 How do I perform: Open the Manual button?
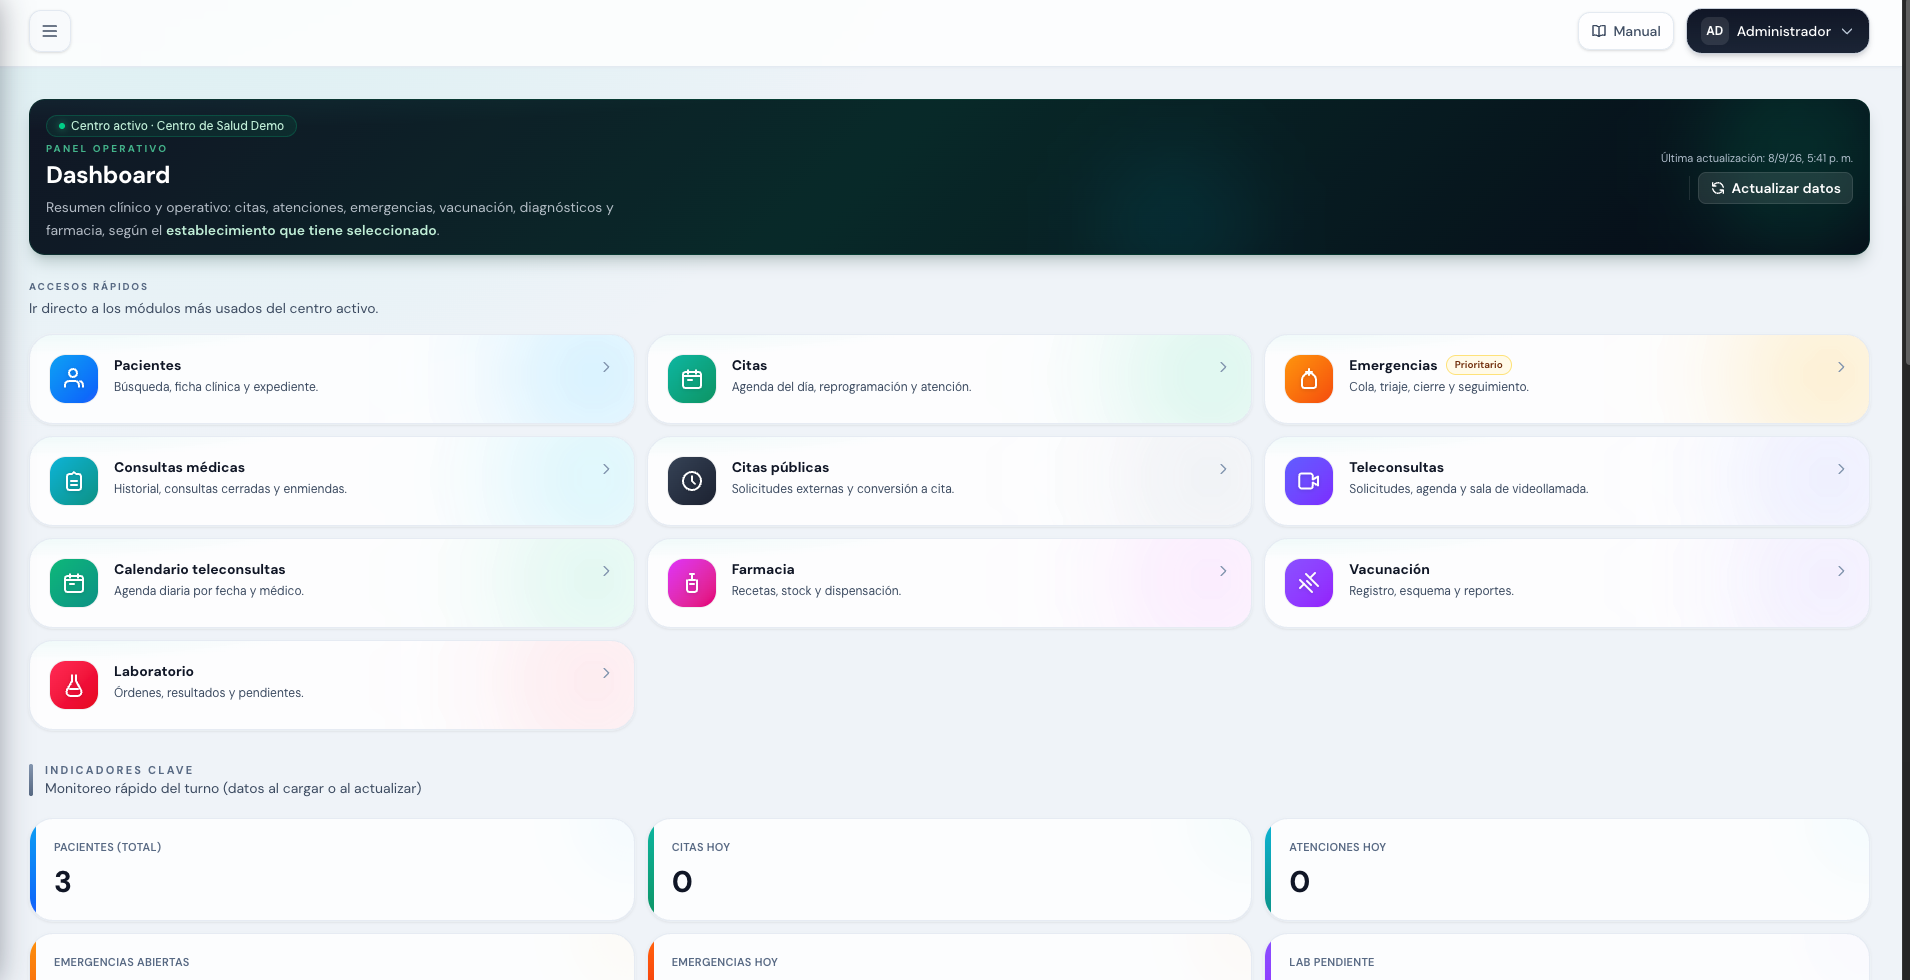(1626, 31)
